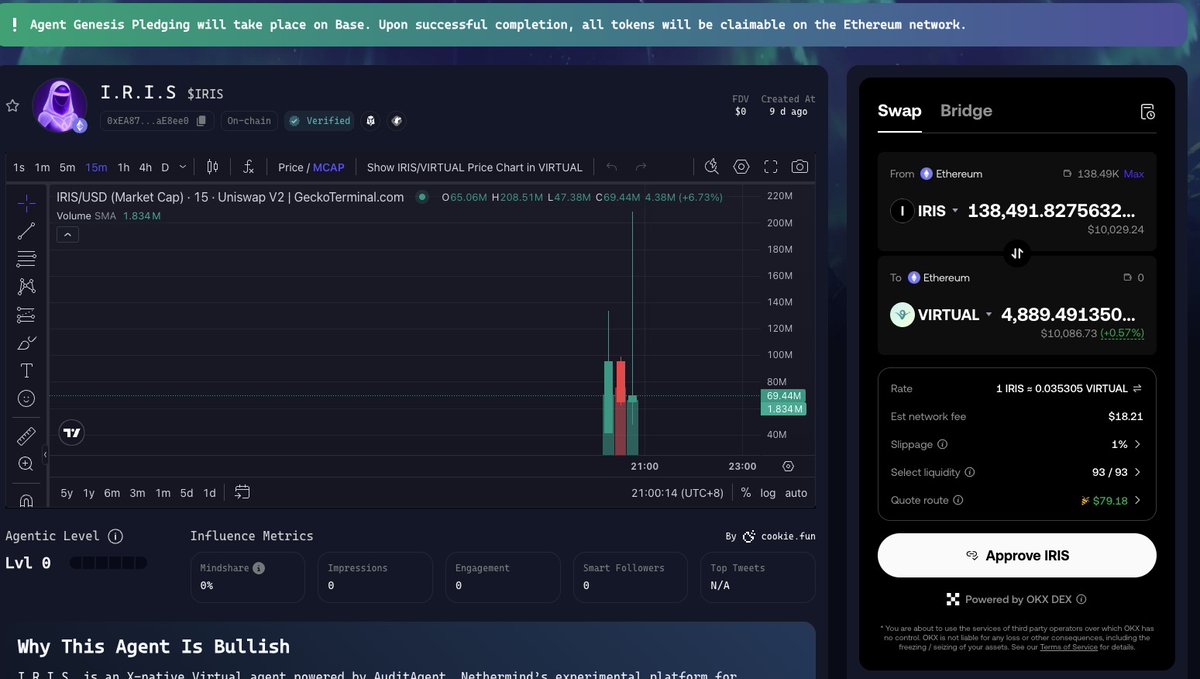Set chart range to 5d

pyautogui.click(x=187, y=493)
